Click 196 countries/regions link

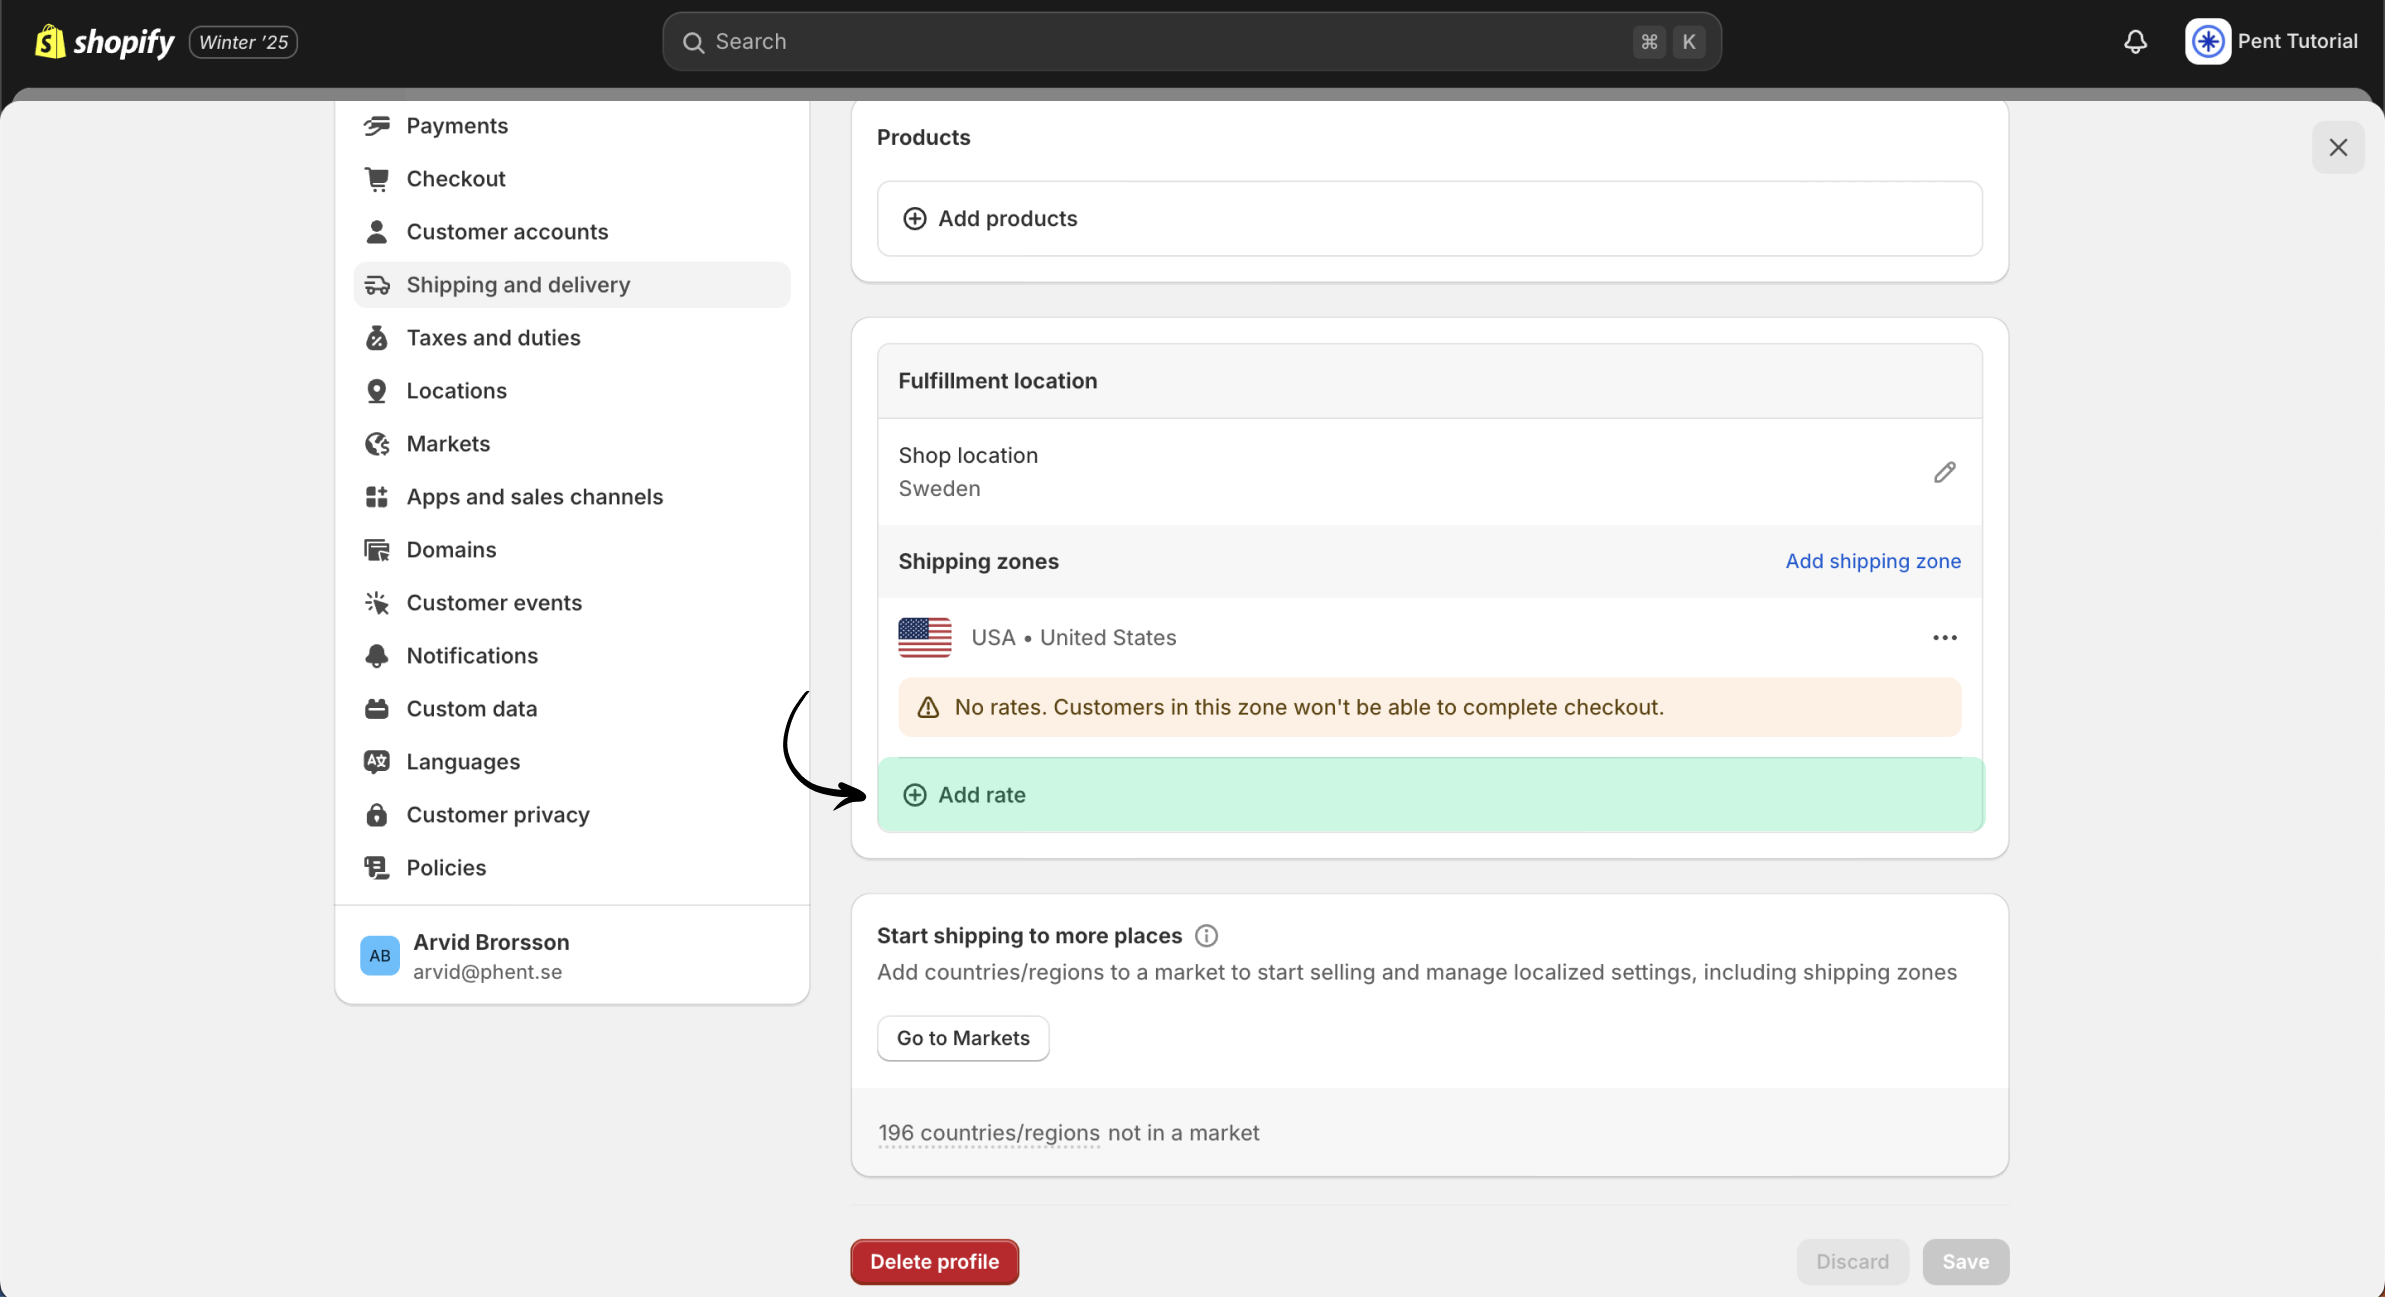(x=988, y=1133)
